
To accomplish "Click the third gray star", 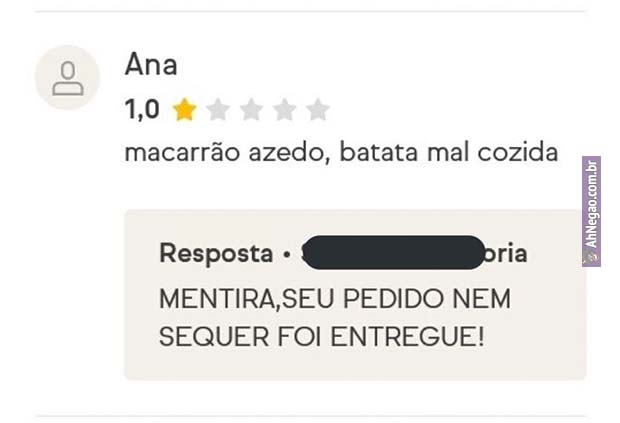I will tap(251, 110).
